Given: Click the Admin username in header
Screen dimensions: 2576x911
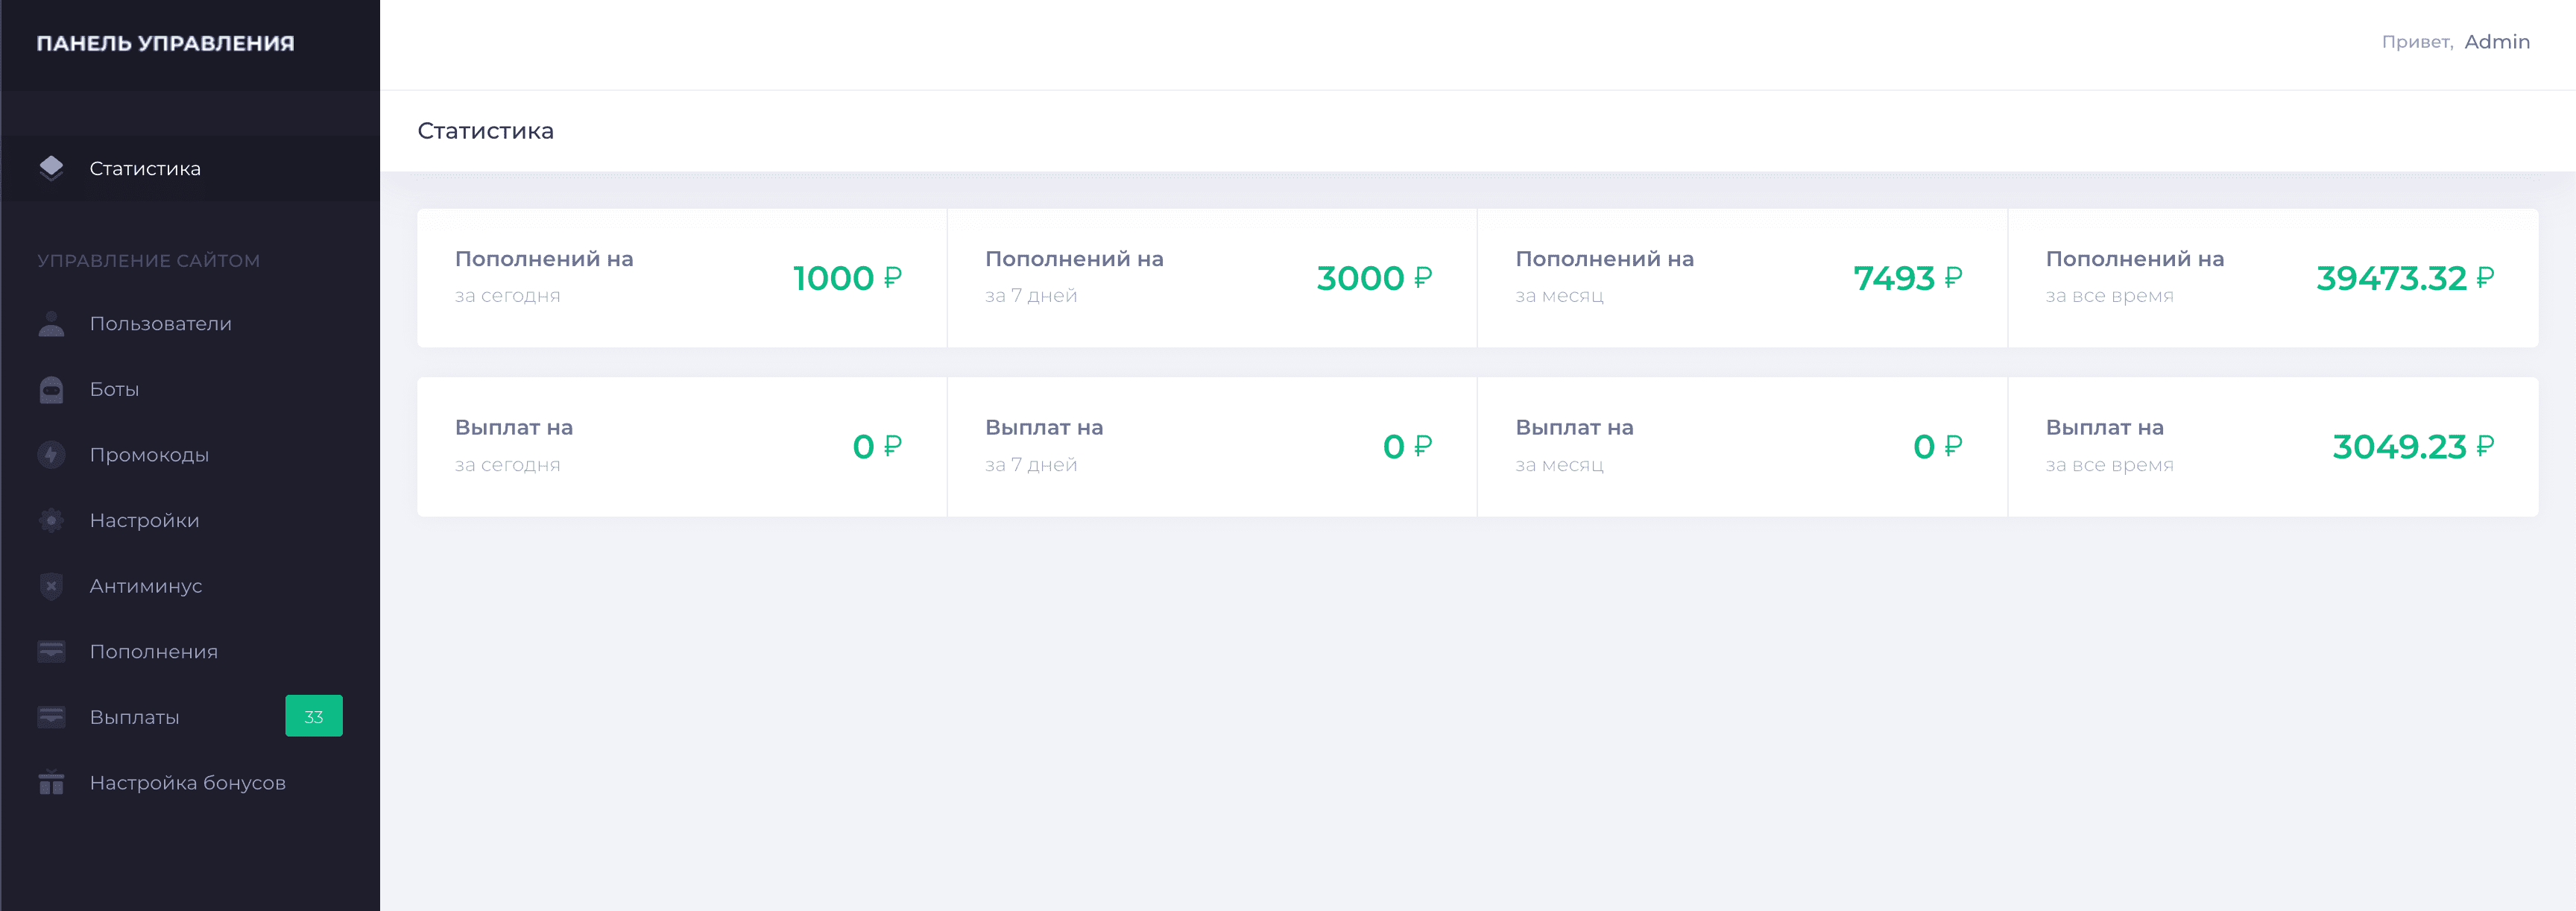Looking at the screenshot, I should pos(2496,42).
